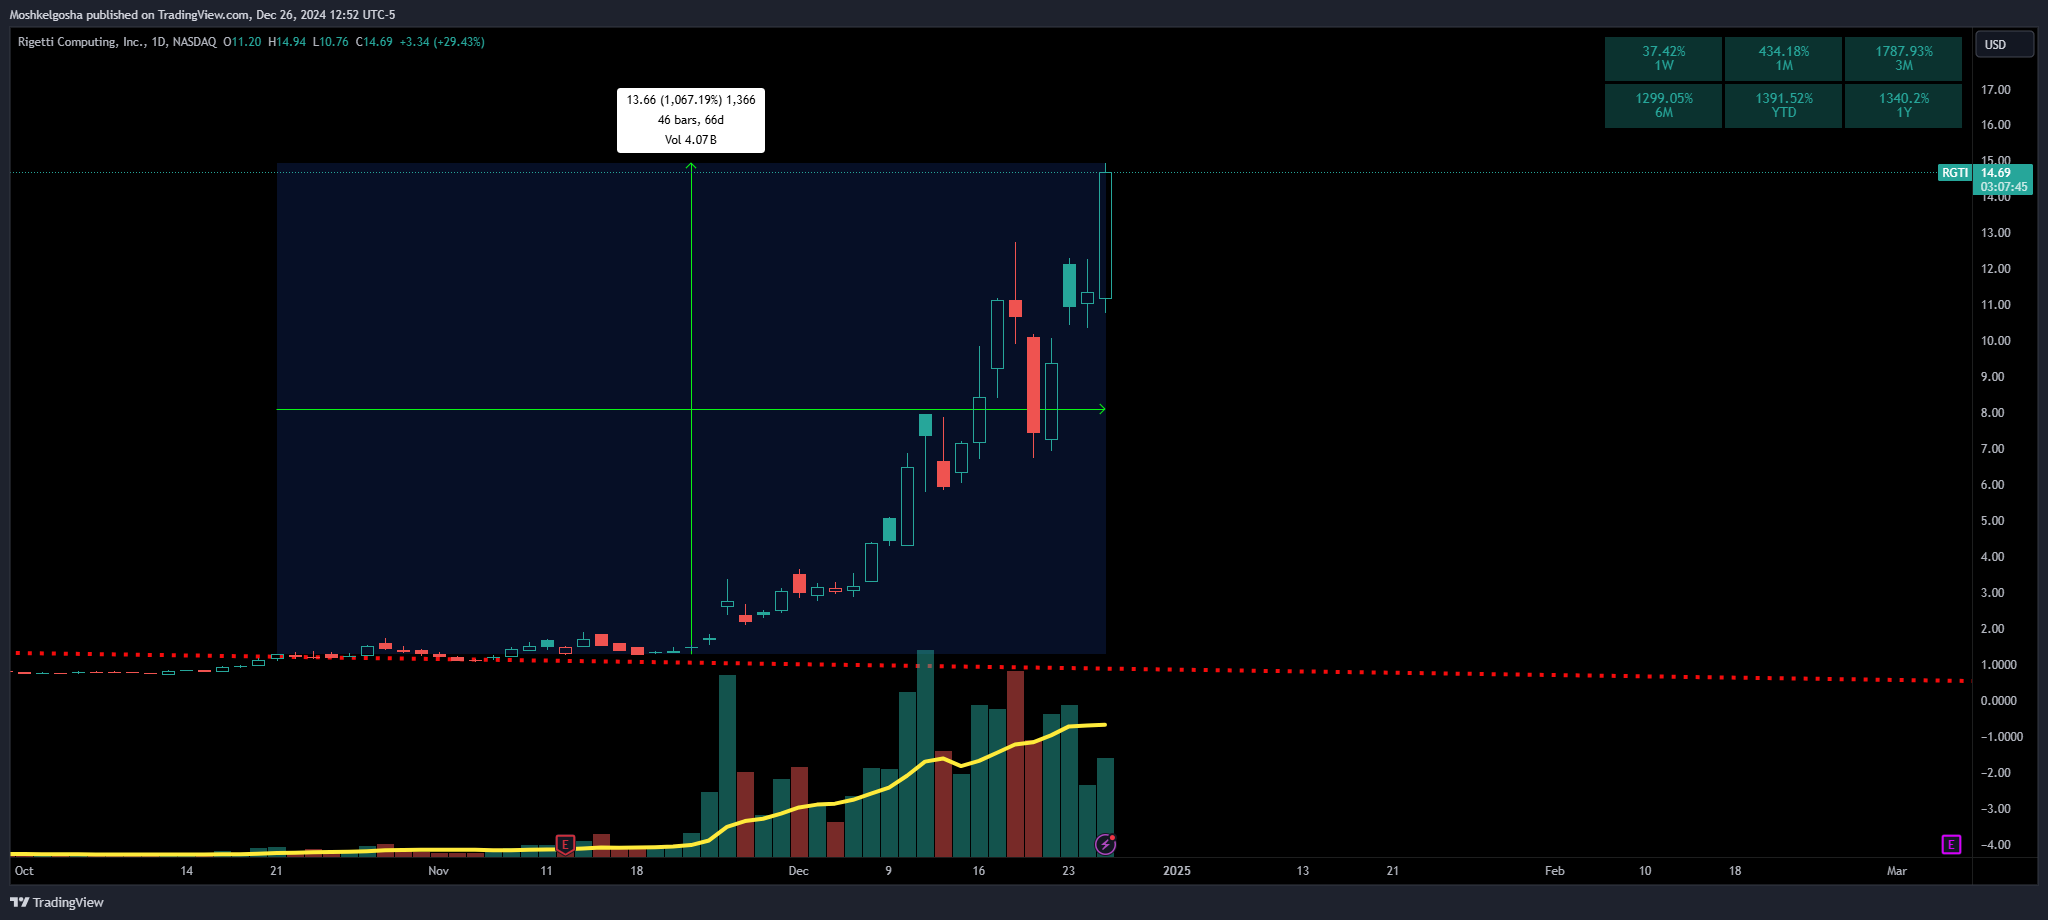Screen dimensions: 2048x920
Task: Click the 1D interval in chart legend
Action: 159,42
